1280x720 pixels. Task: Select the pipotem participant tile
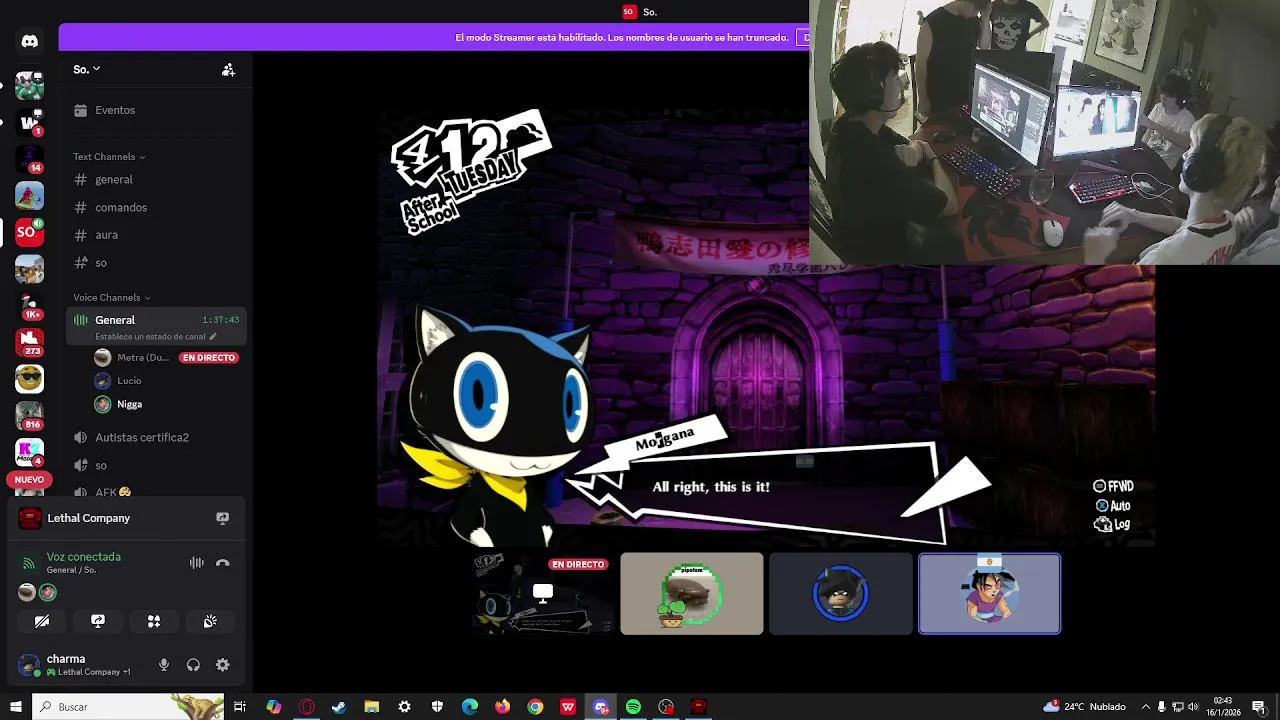click(692, 594)
